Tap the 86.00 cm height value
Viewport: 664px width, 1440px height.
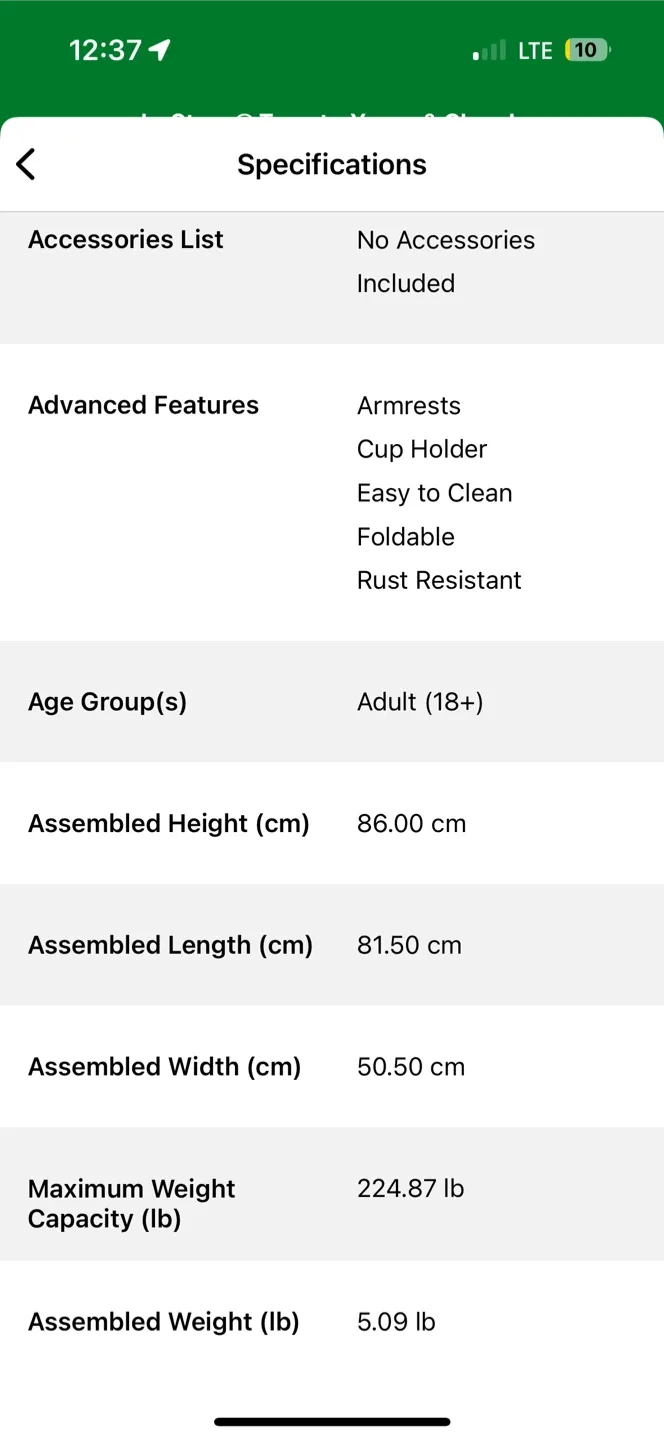click(x=411, y=824)
